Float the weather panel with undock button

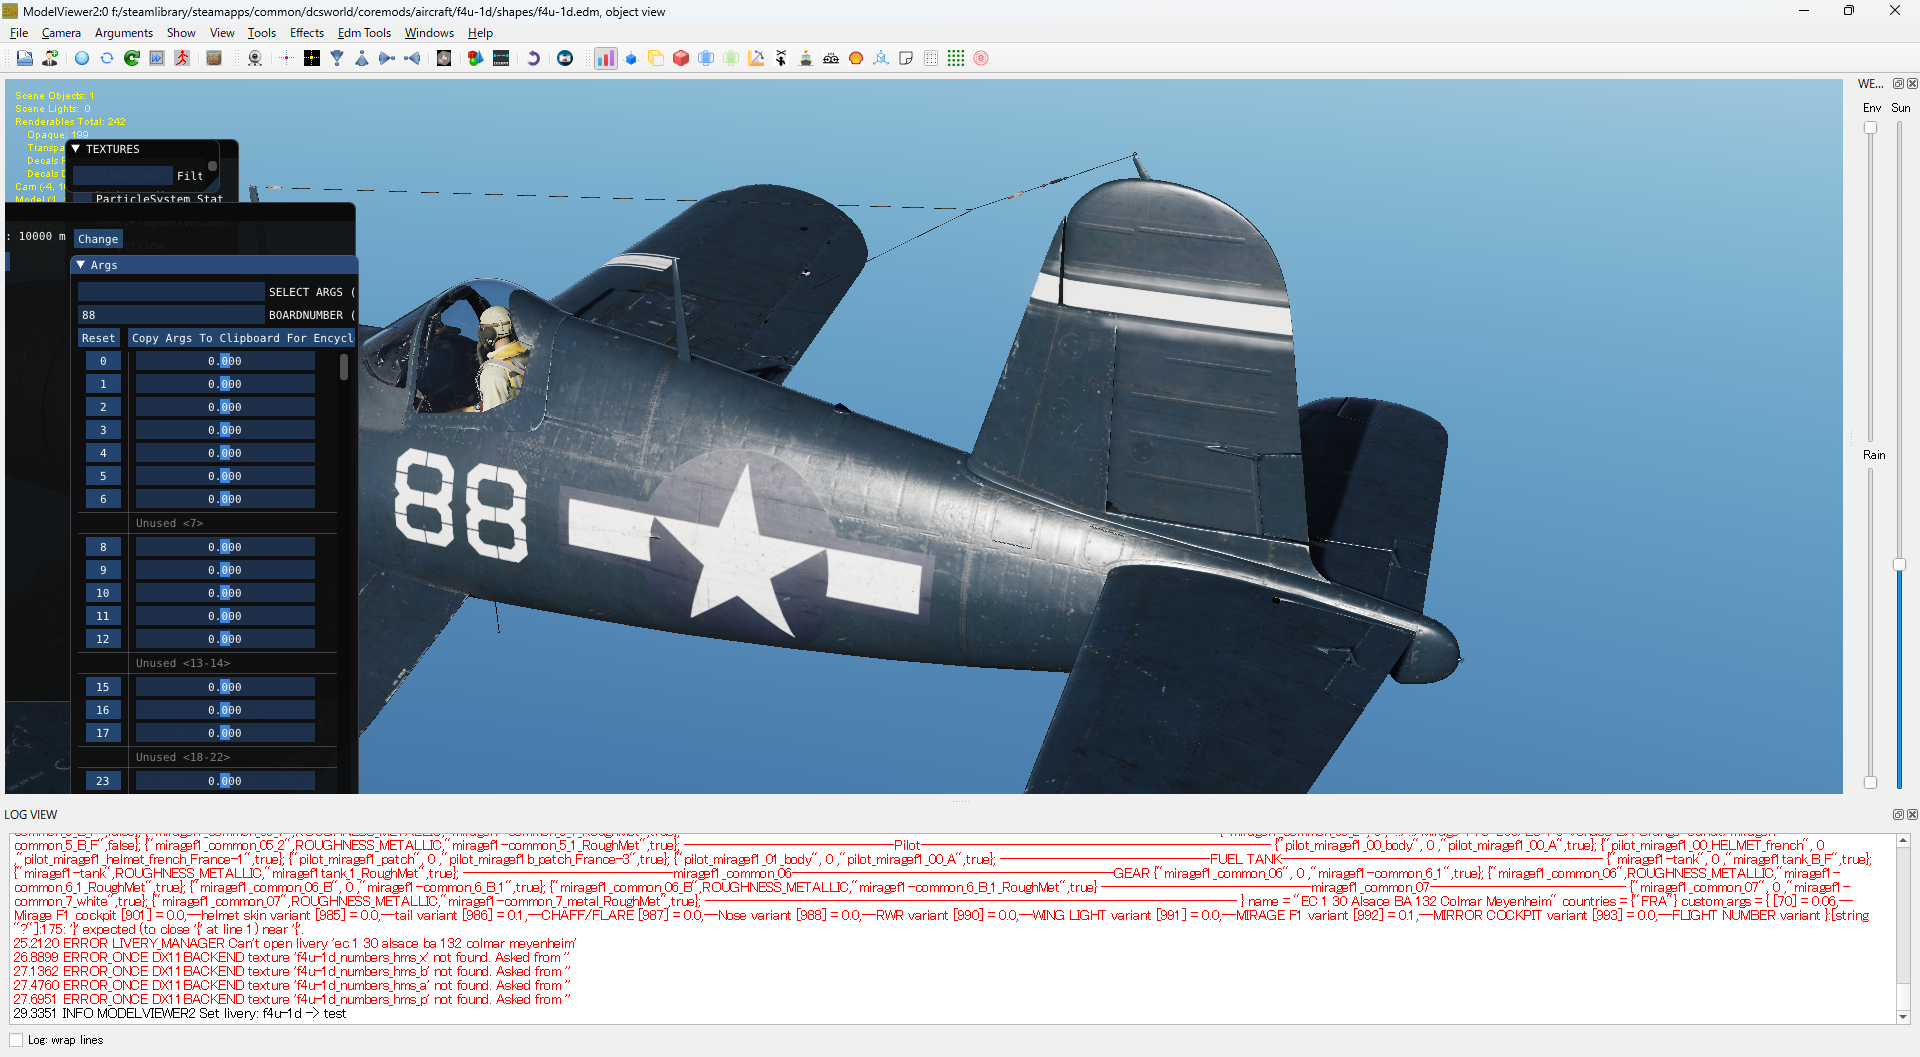[x=1898, y=84]
